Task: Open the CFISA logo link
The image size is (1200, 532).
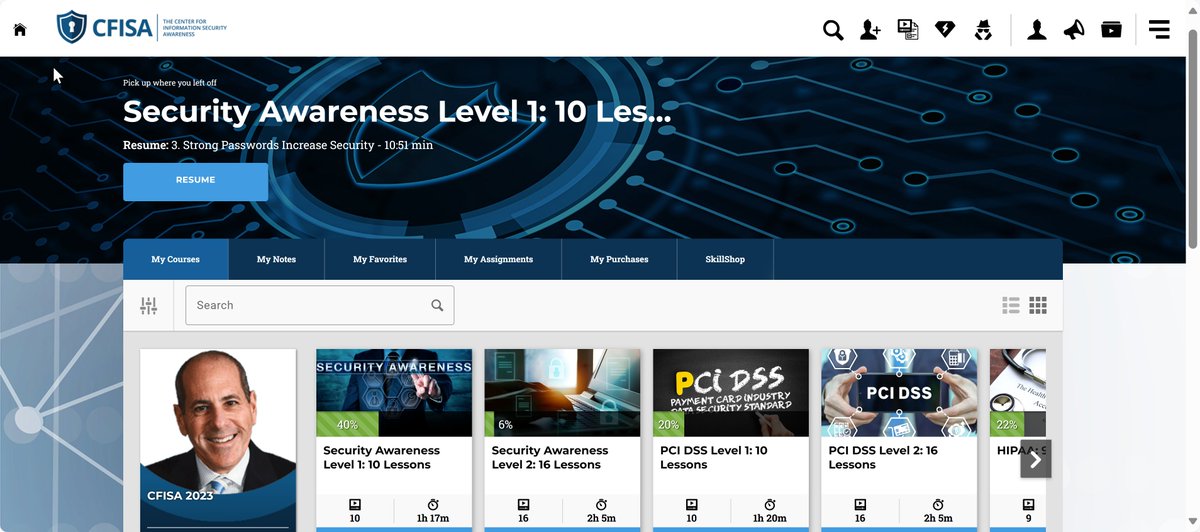Action: click(142, 27)
